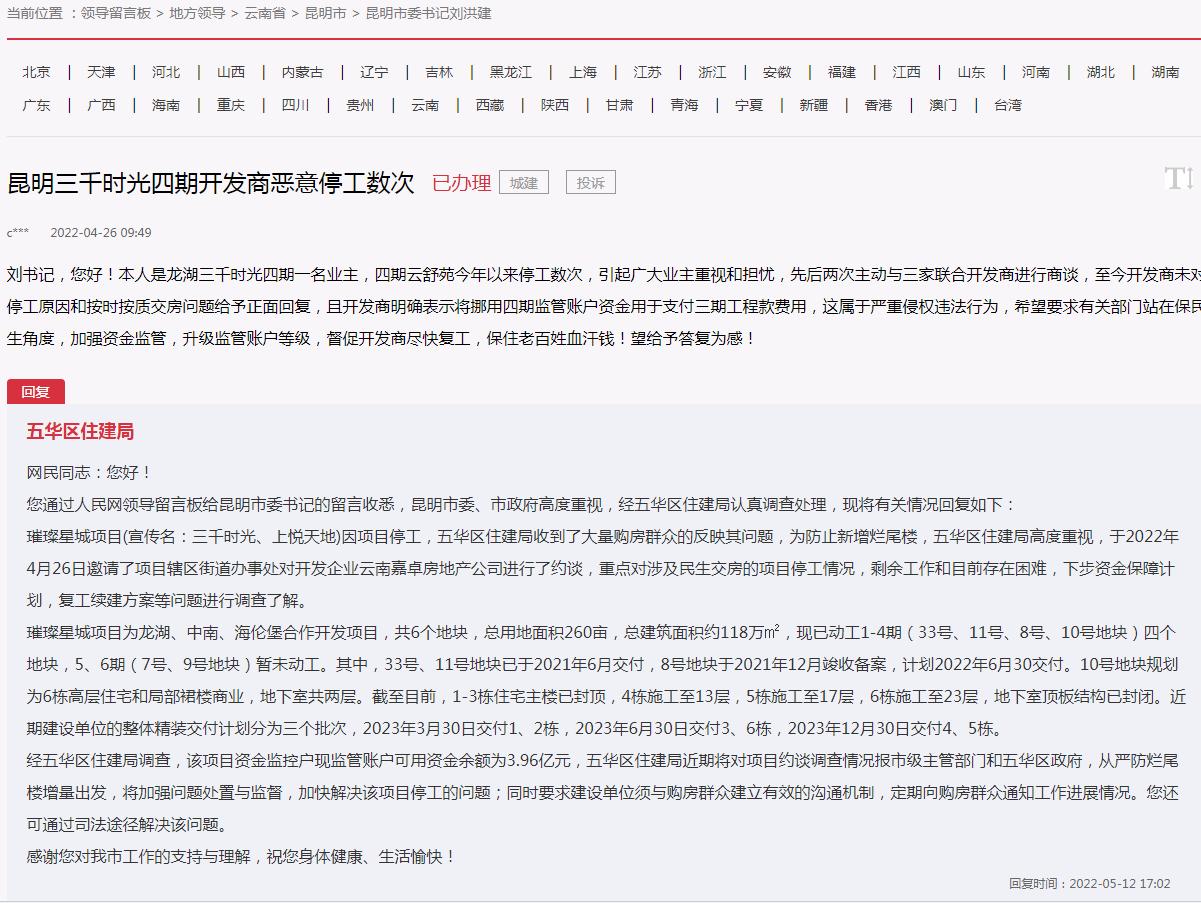The height and width of the screenshot is (903, 1201).
Task: Open 昆明市 breadcrumb link
Action: [325, 14]
